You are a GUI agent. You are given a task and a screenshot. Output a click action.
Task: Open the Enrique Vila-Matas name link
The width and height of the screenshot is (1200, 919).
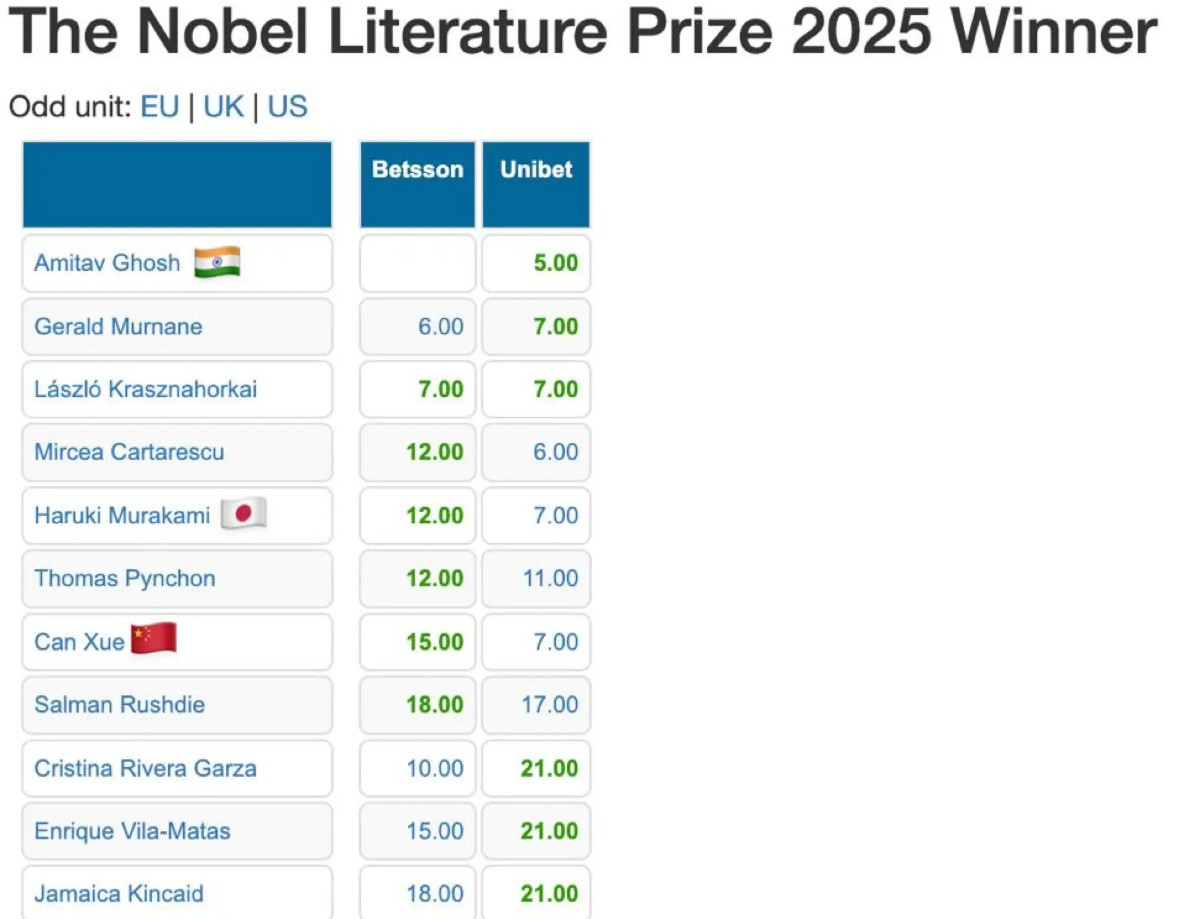coord(132,831)
